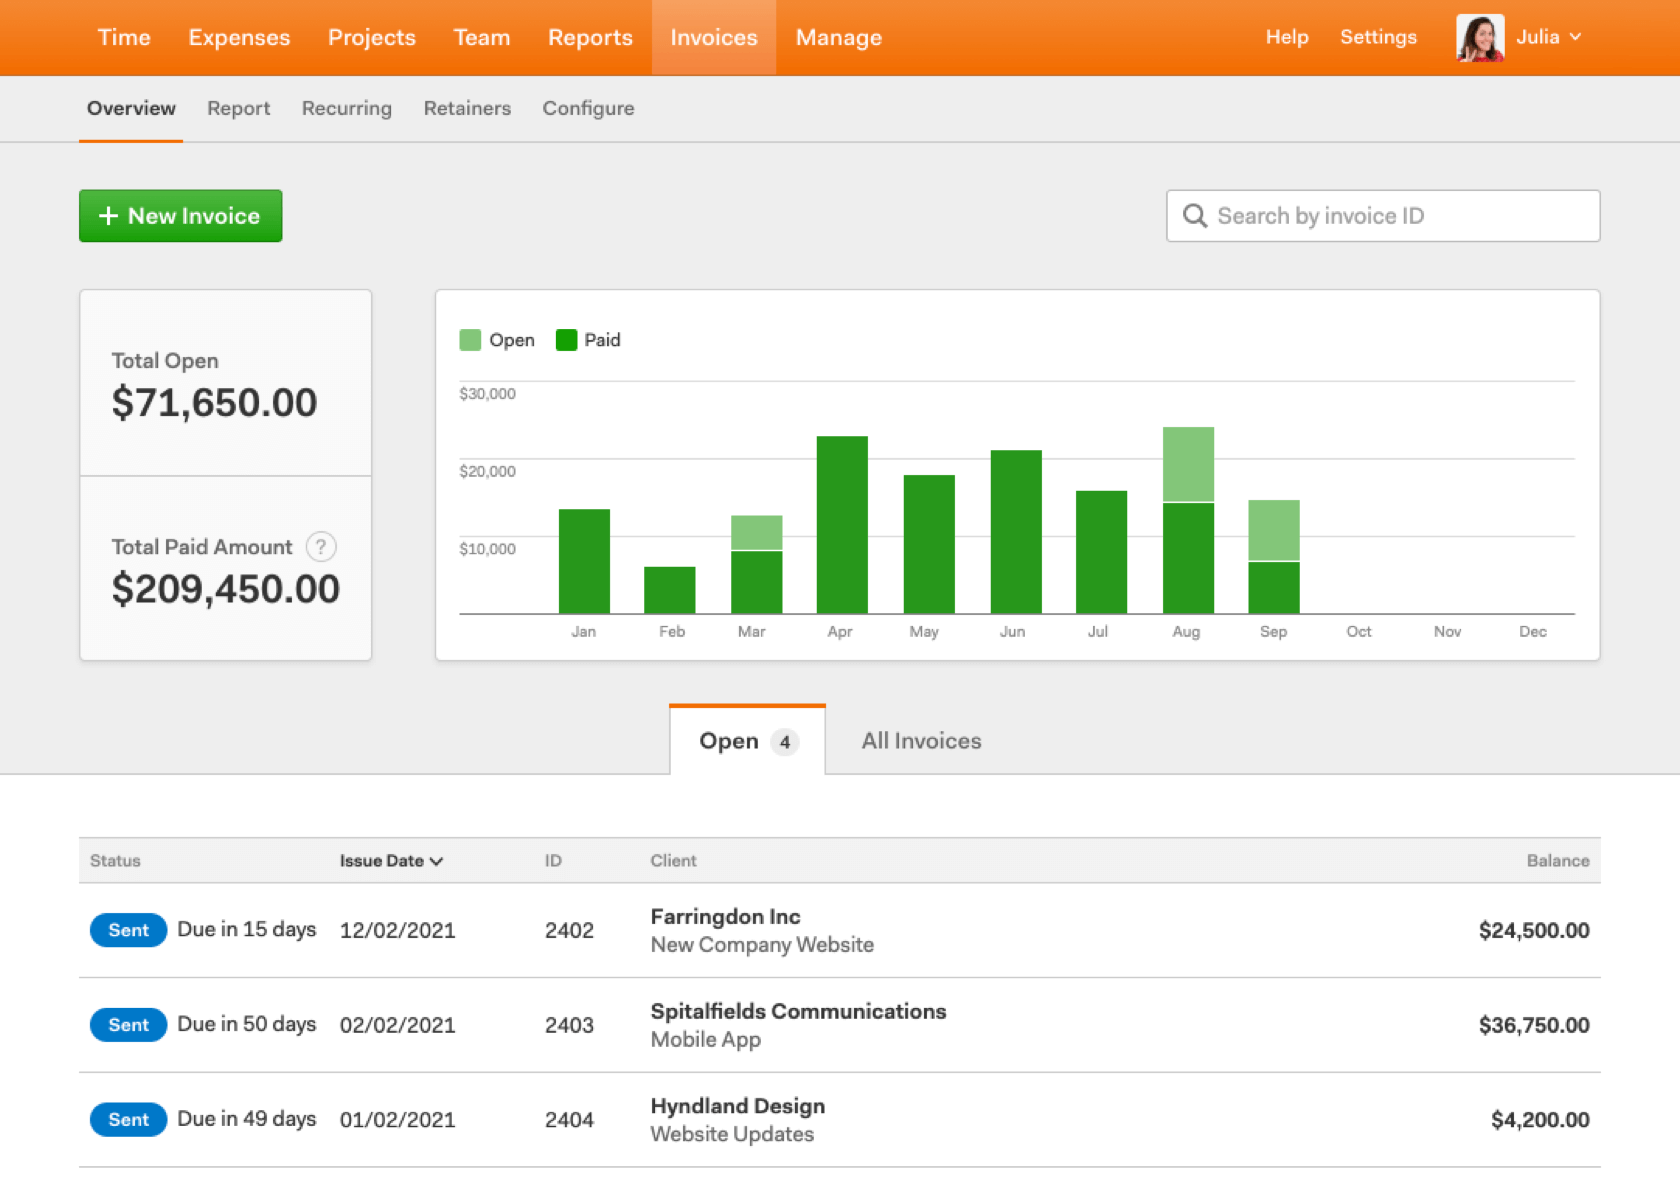This screenshot has height=1200, width=1680.
Task: Select the green Open legend swatch
Action: pos(469,340)
